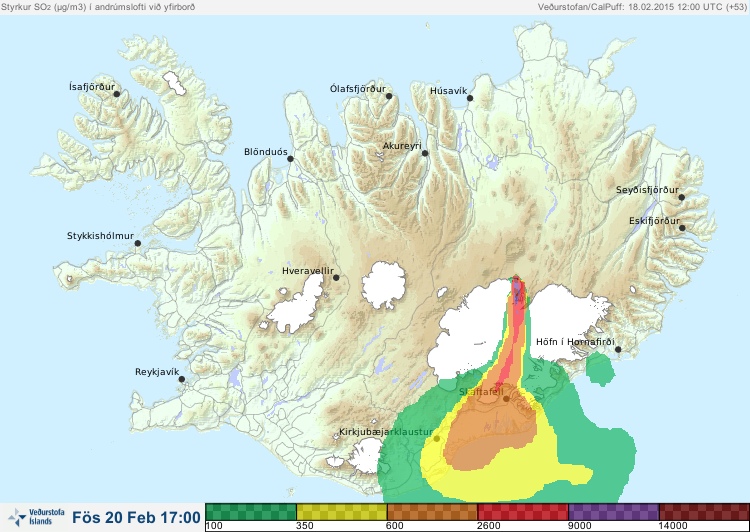This screenshot has height=532, width=750.
Task: Click the Reykjavík city dot
Action: tap(182, 379)
